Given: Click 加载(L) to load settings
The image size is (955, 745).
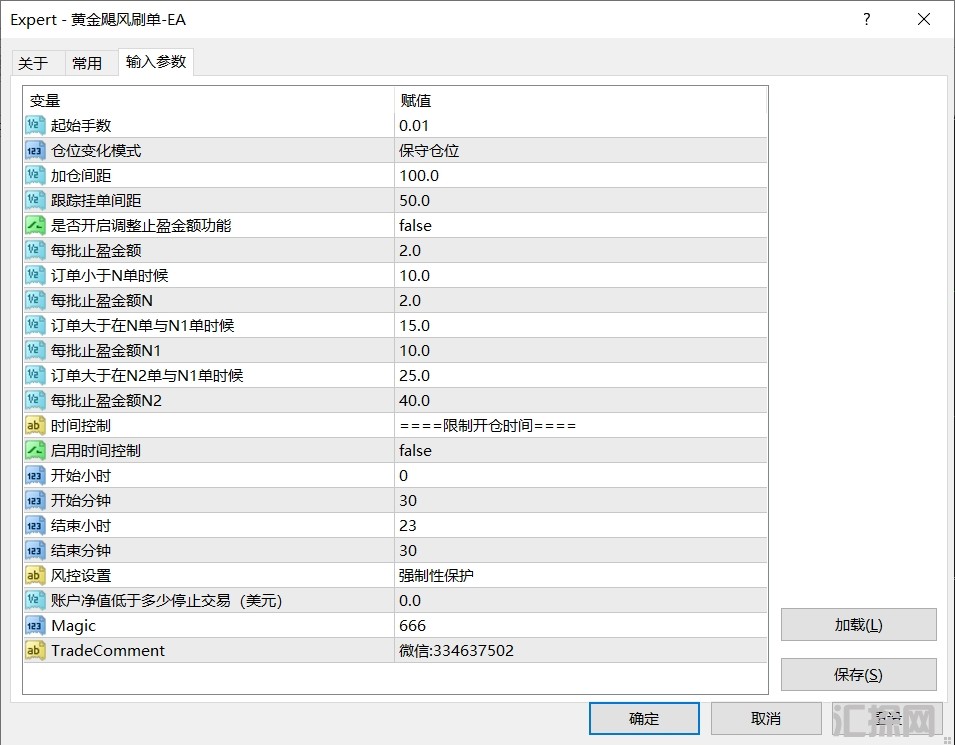Looking at the screenshot, I should 858,624.
